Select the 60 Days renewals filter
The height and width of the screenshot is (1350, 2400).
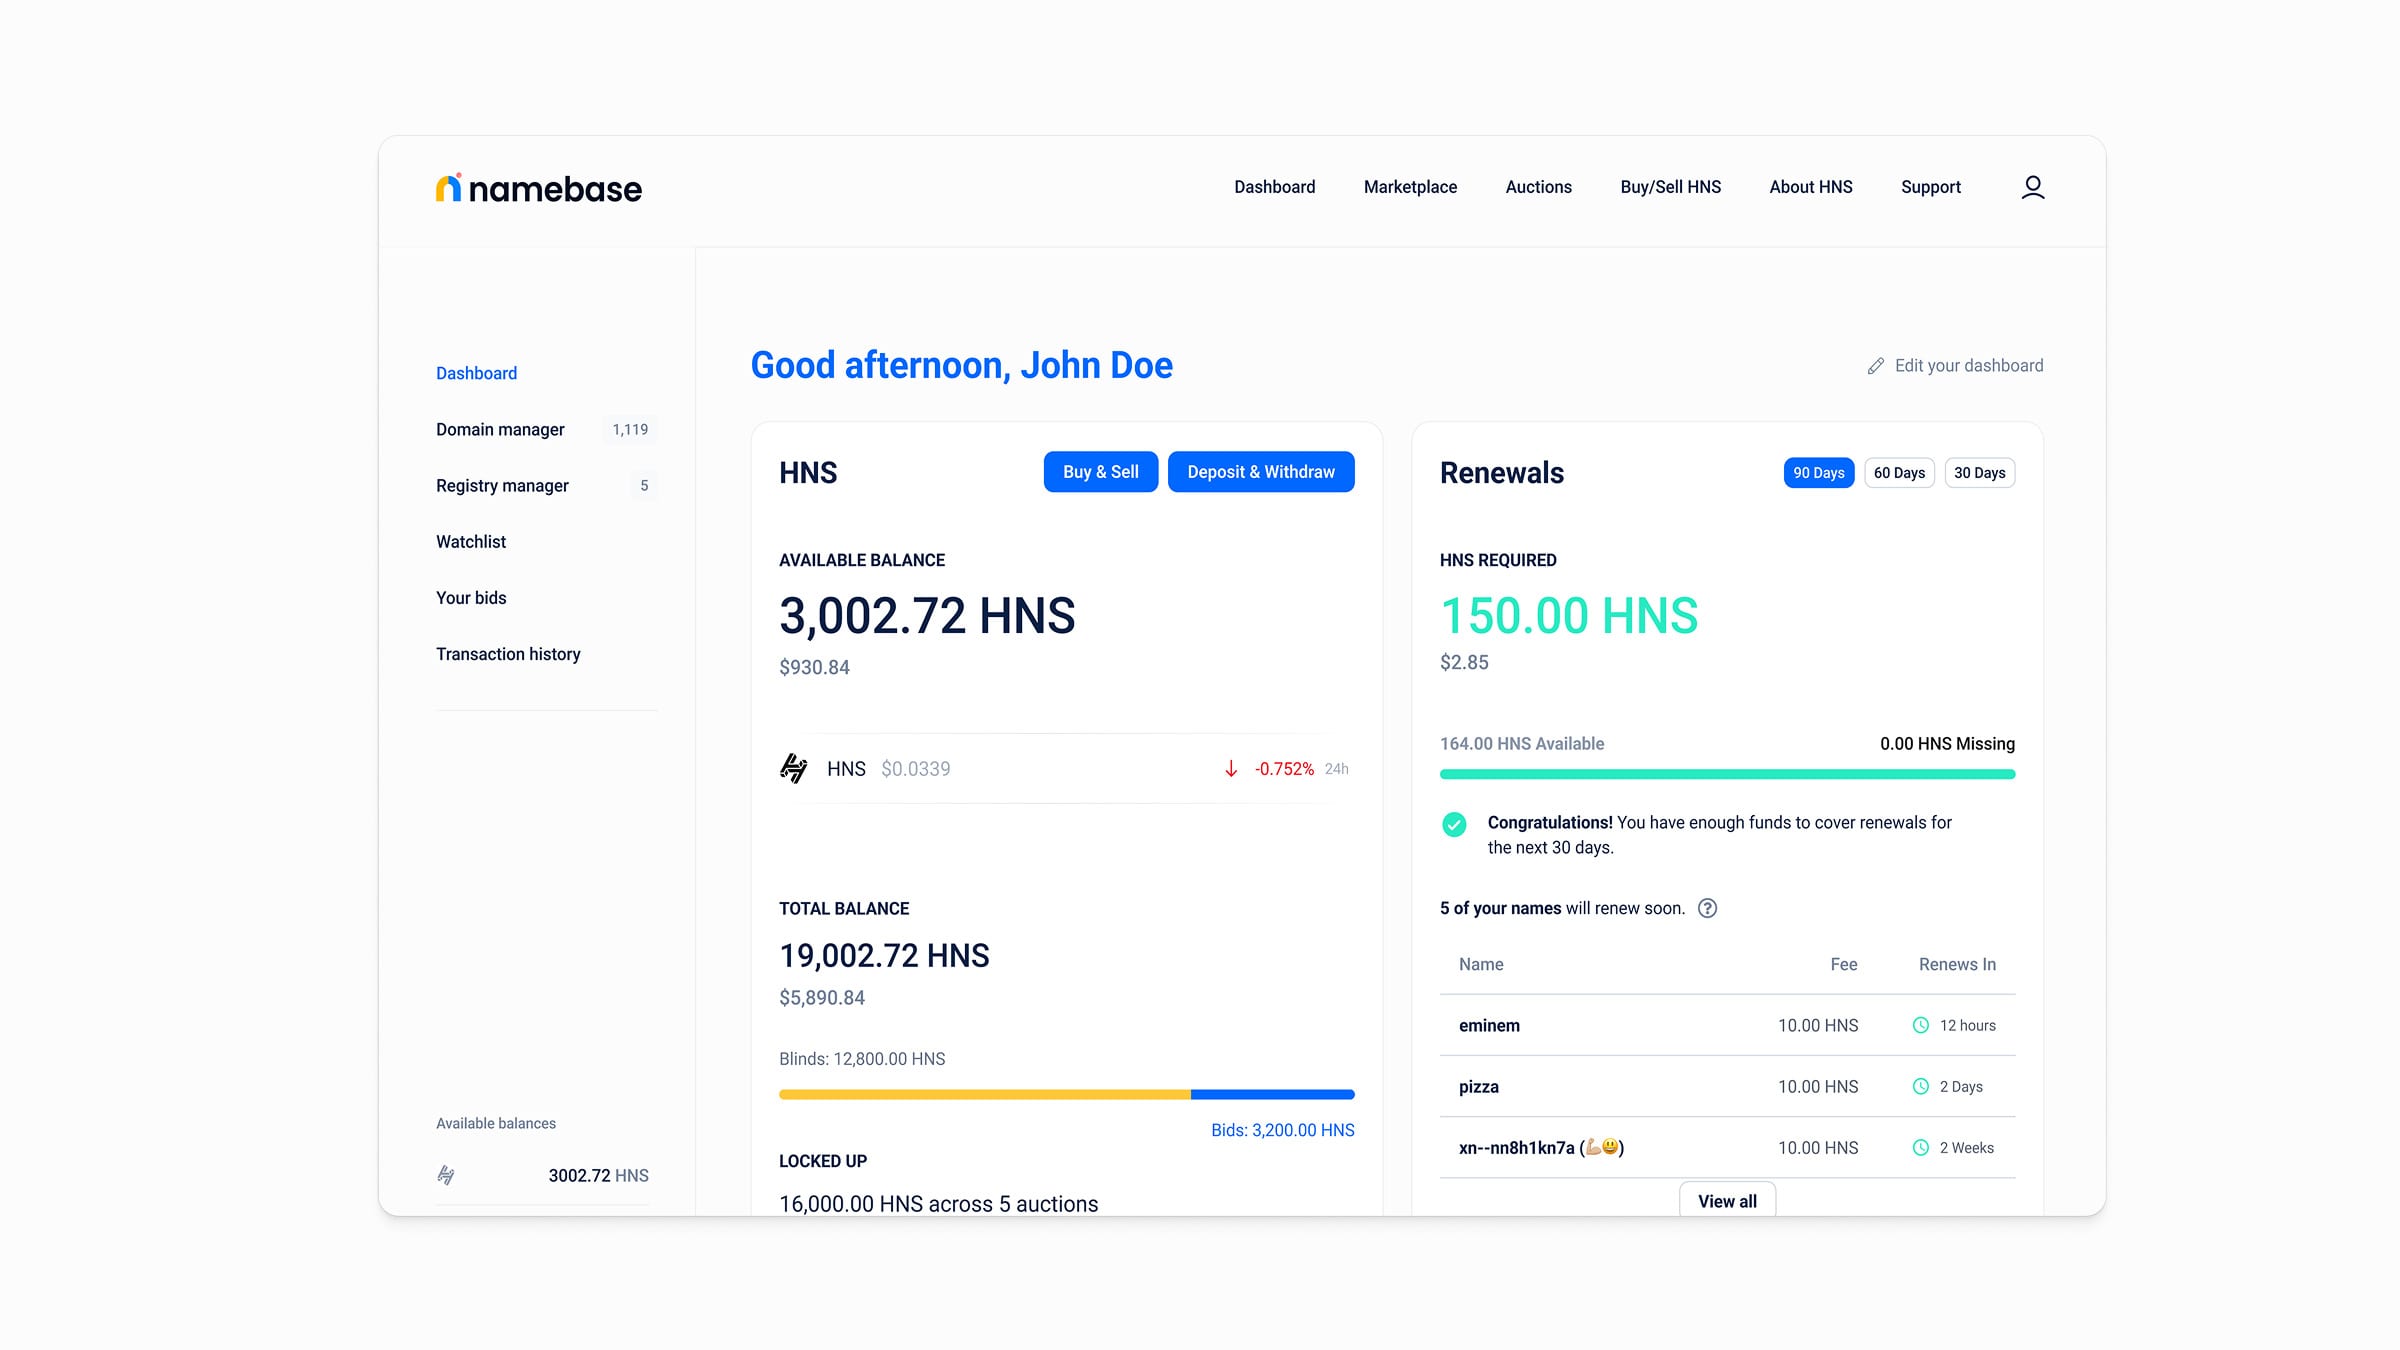tap(1899, 473)
